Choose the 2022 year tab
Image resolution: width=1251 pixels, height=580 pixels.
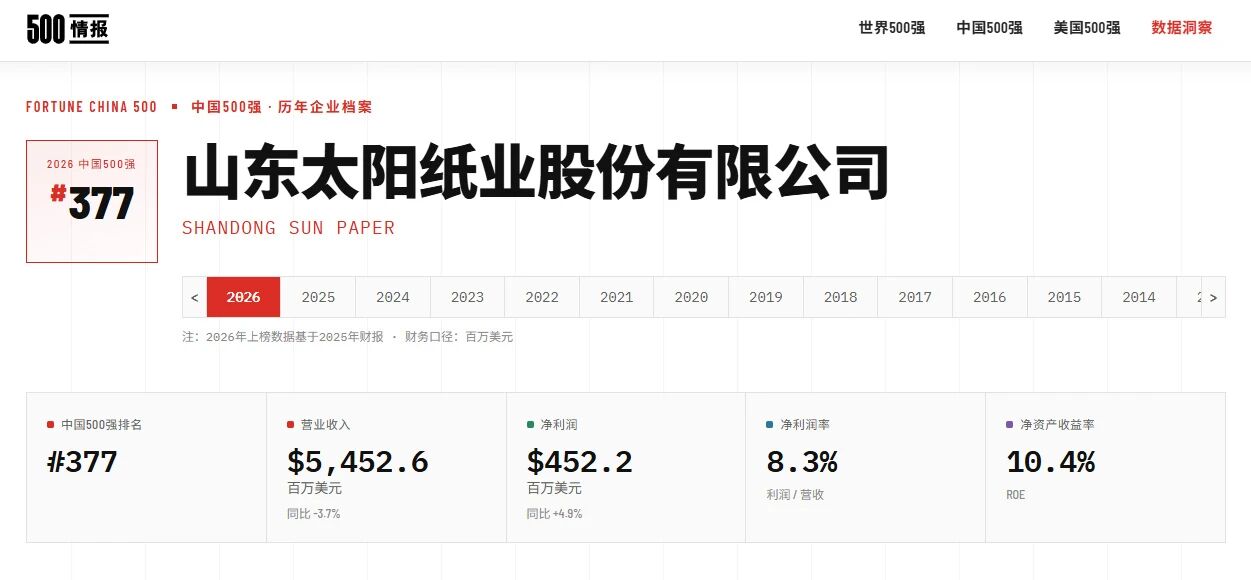542,297
